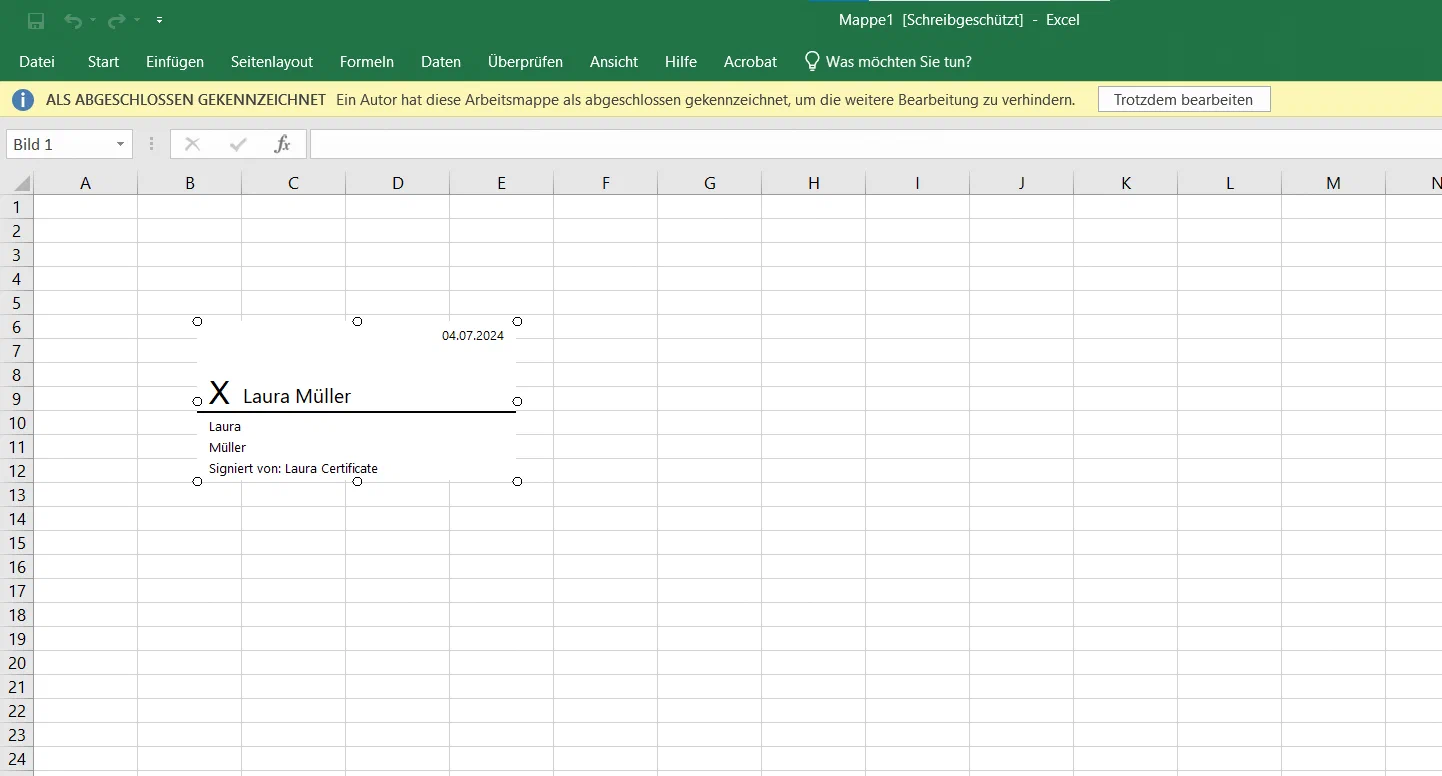This screenshot has height=776, width=1442.
Task: Select column header F
Action: coord(606,183)
